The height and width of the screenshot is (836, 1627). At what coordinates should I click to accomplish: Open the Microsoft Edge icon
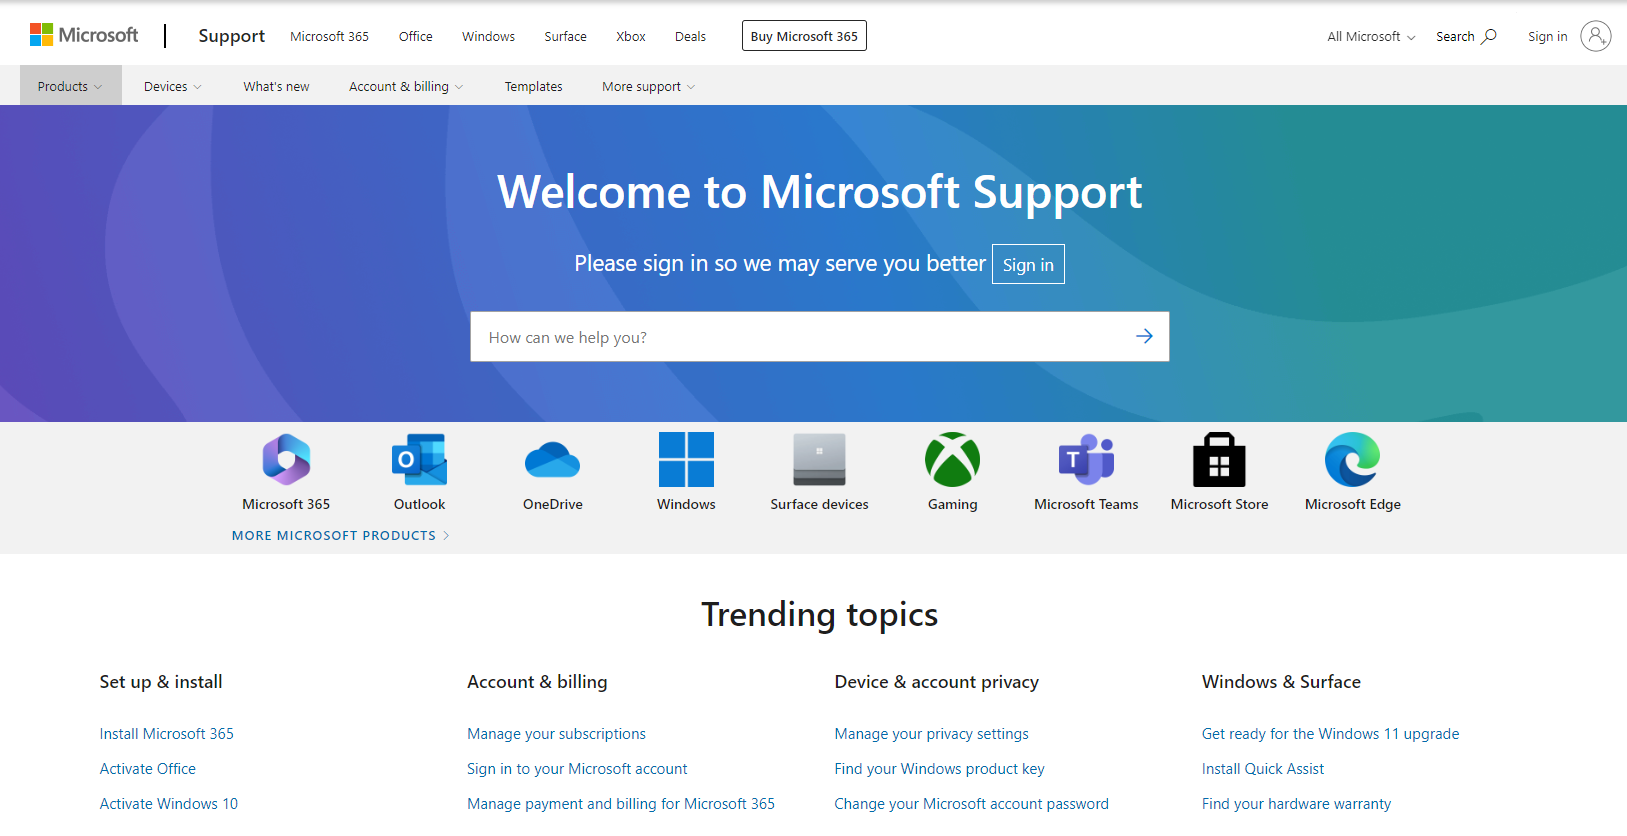pos(1352,460)
